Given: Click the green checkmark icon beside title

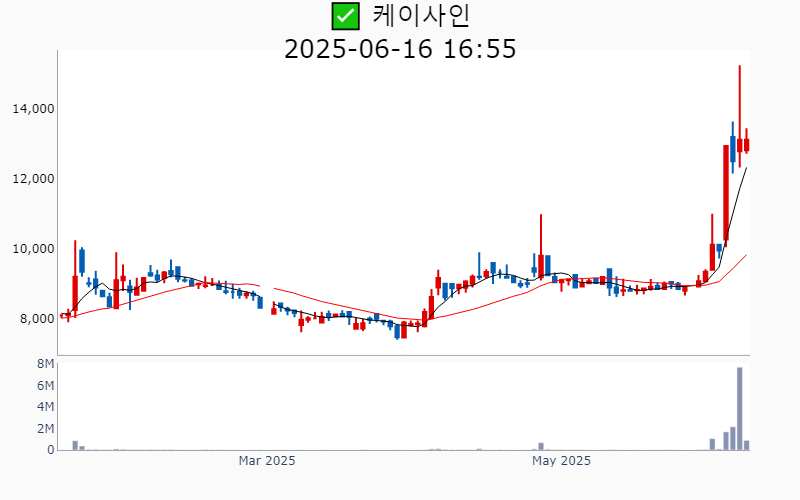Looking at the screenshot, I should (x=345, y=16).
